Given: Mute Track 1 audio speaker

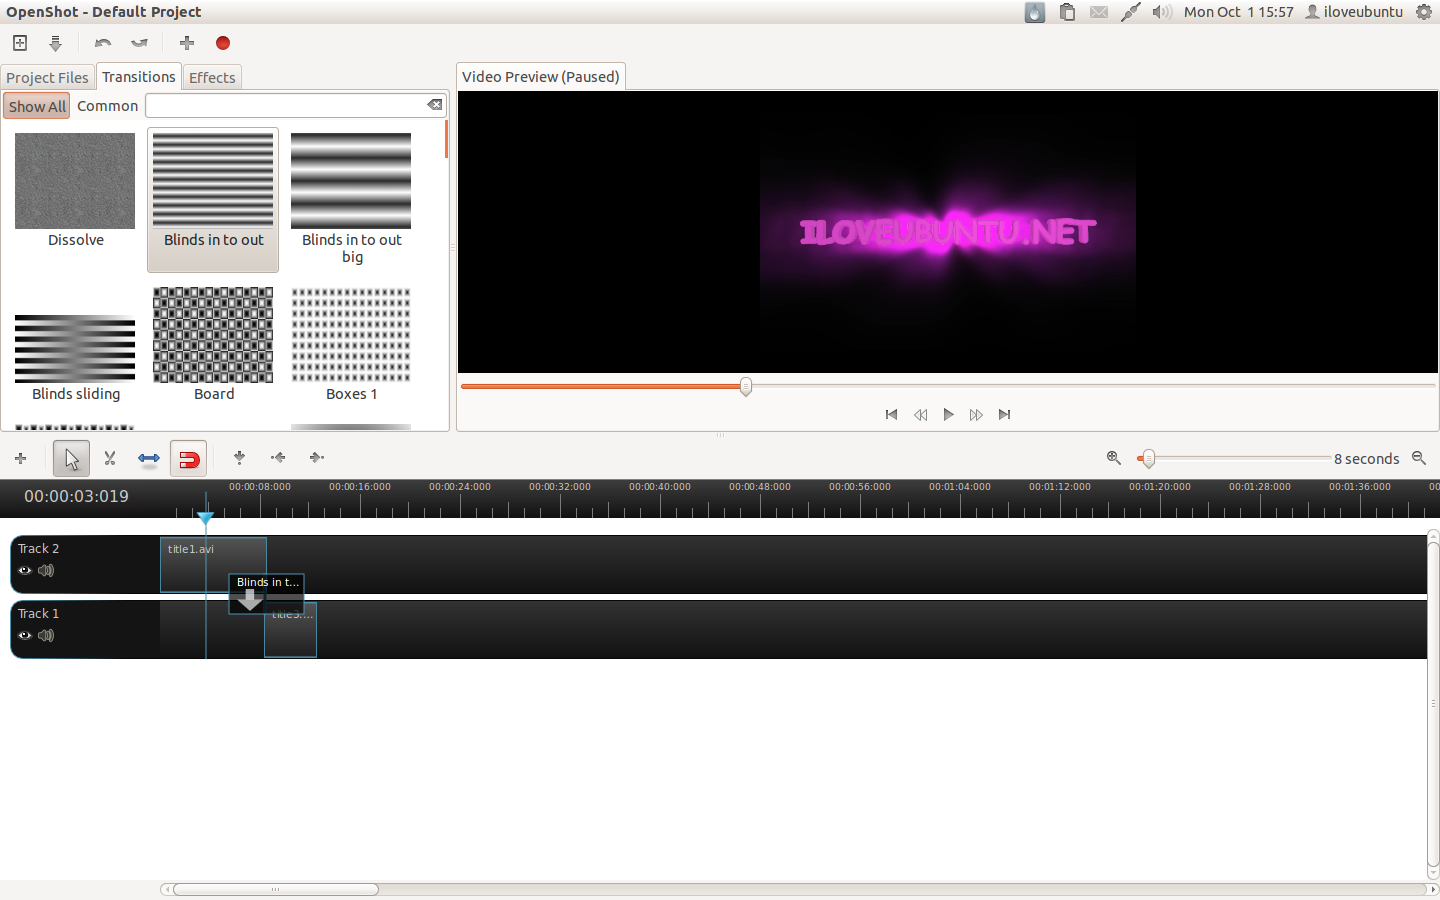Looking at the screenshot, I should point(46,636).
